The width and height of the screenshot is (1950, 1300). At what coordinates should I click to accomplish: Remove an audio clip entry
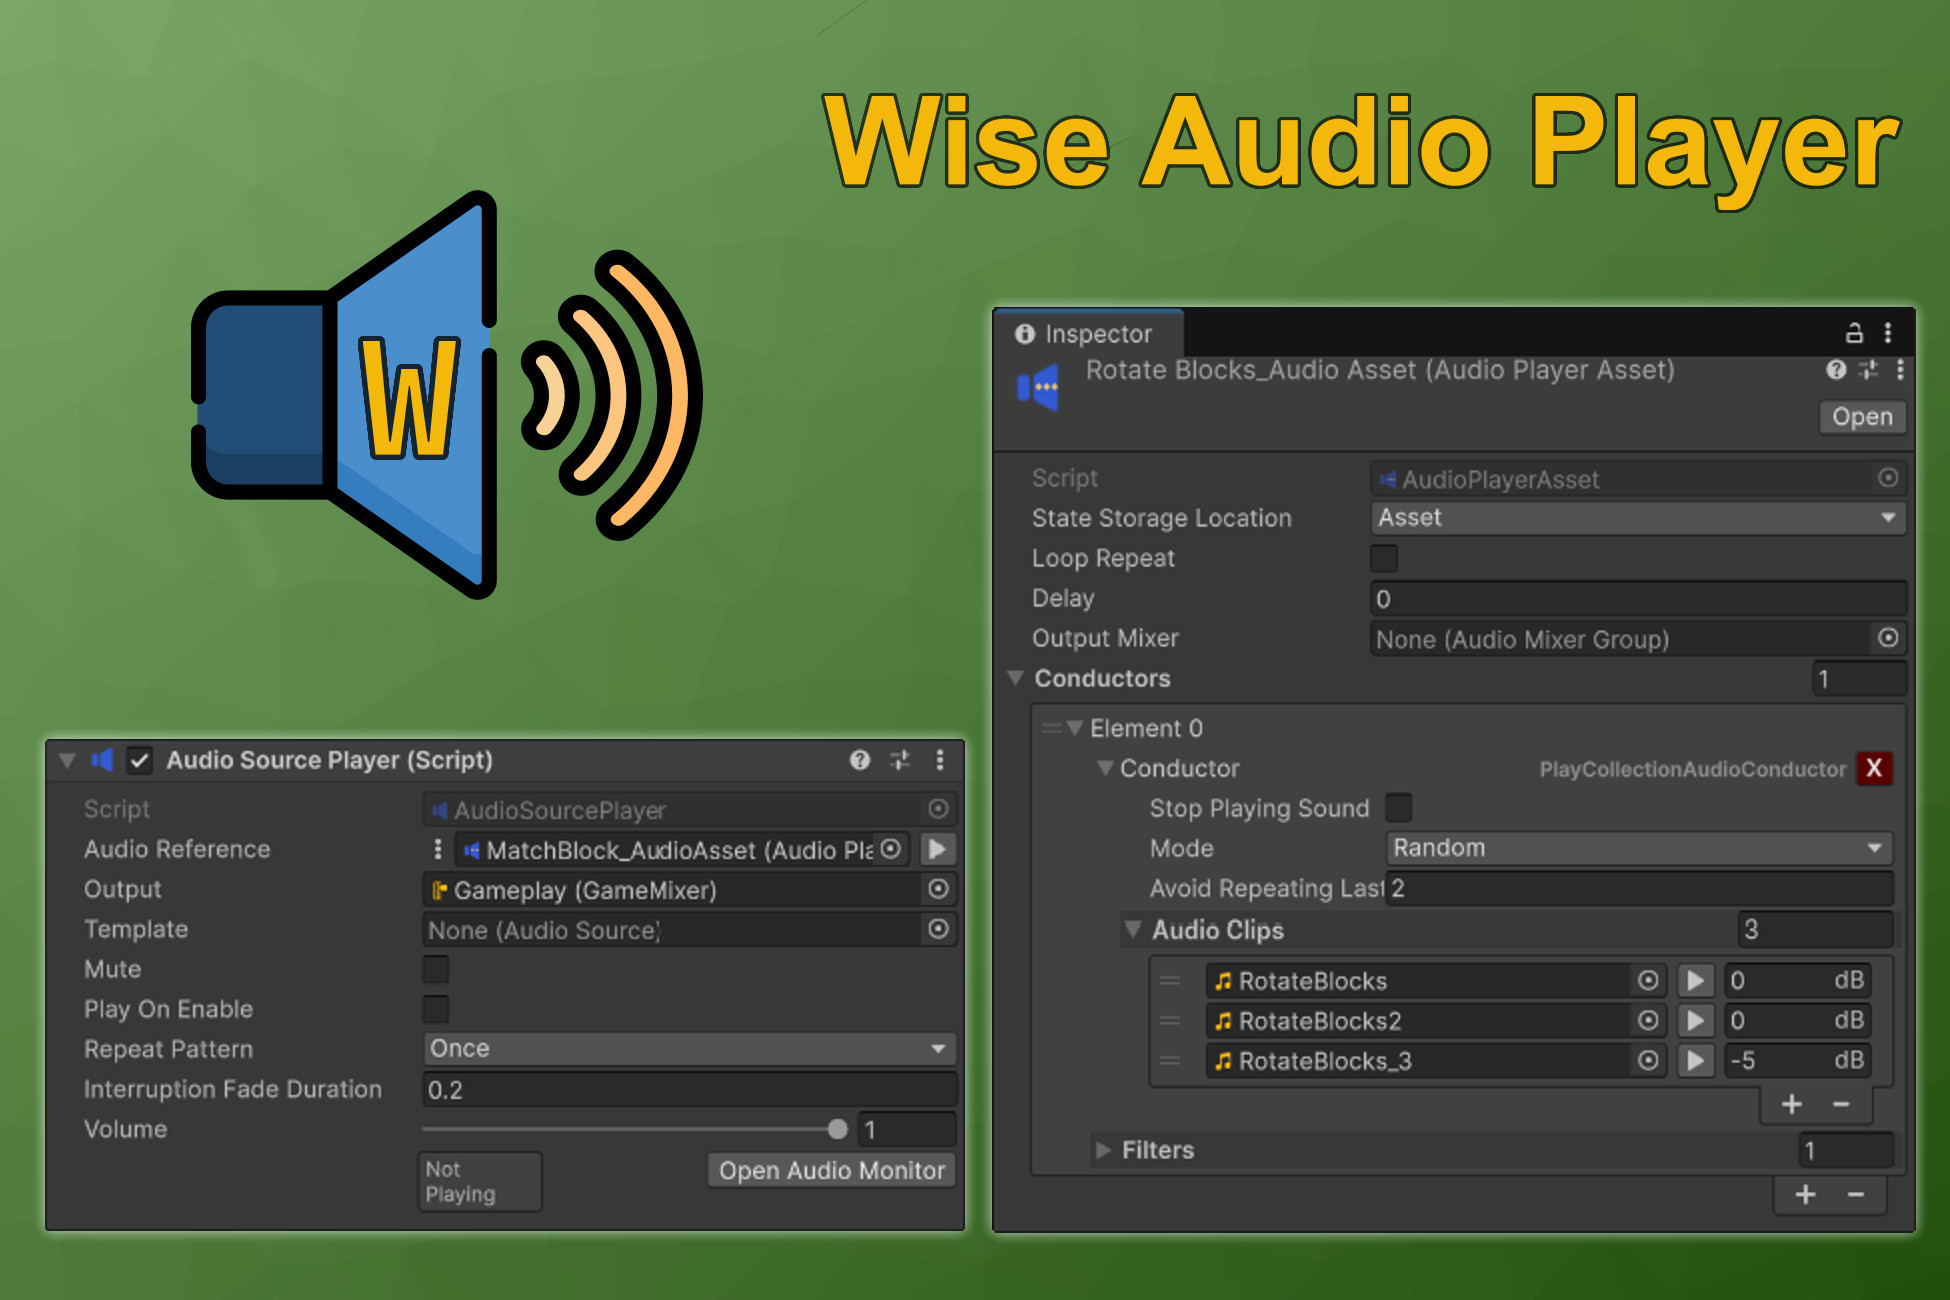point(1841,1105)
